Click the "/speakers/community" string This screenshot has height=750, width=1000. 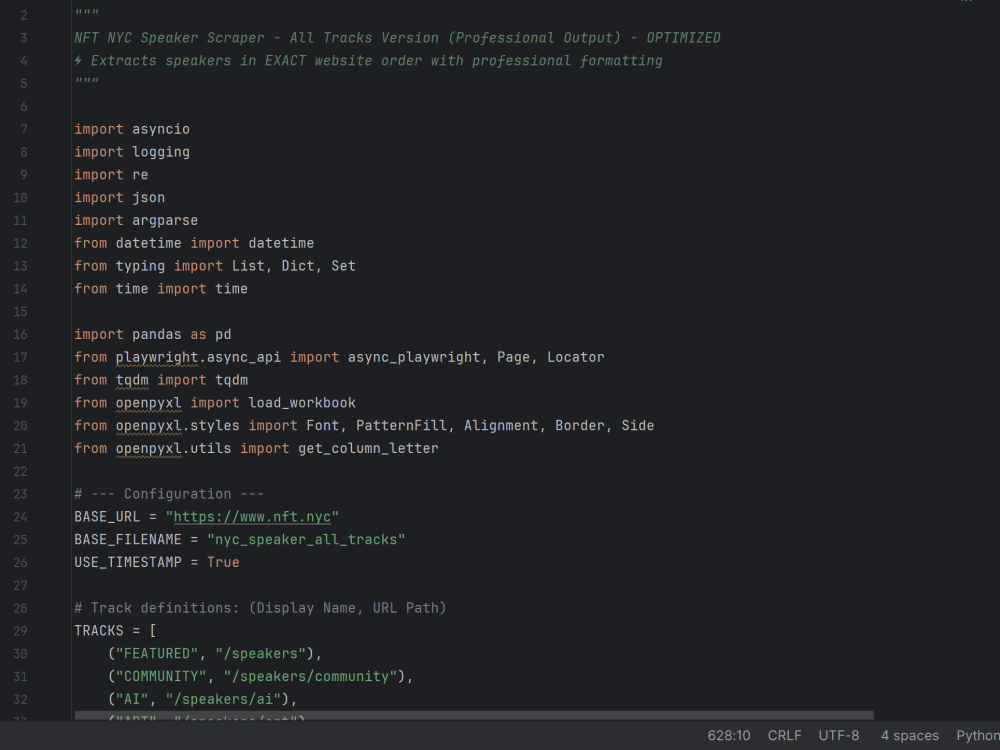point(310,676)
